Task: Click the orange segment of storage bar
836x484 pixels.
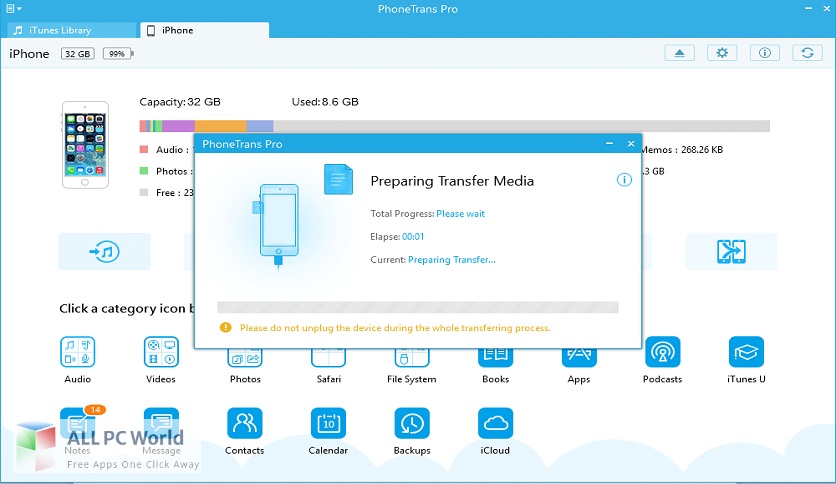Action: tap(220, 126)
